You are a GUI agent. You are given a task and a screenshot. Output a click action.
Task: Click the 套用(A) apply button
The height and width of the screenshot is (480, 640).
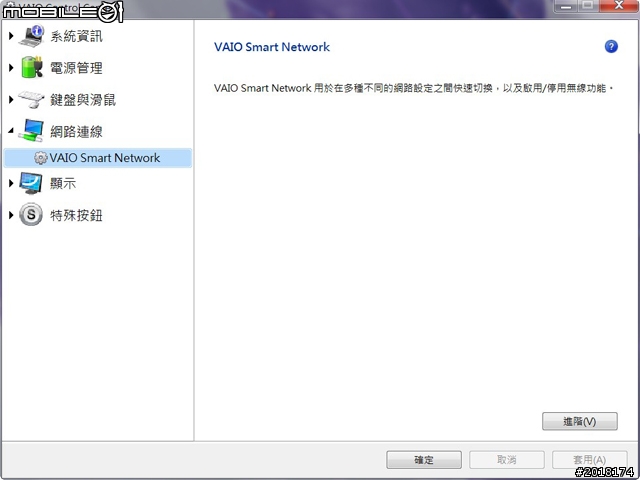[x=589, y=460]
